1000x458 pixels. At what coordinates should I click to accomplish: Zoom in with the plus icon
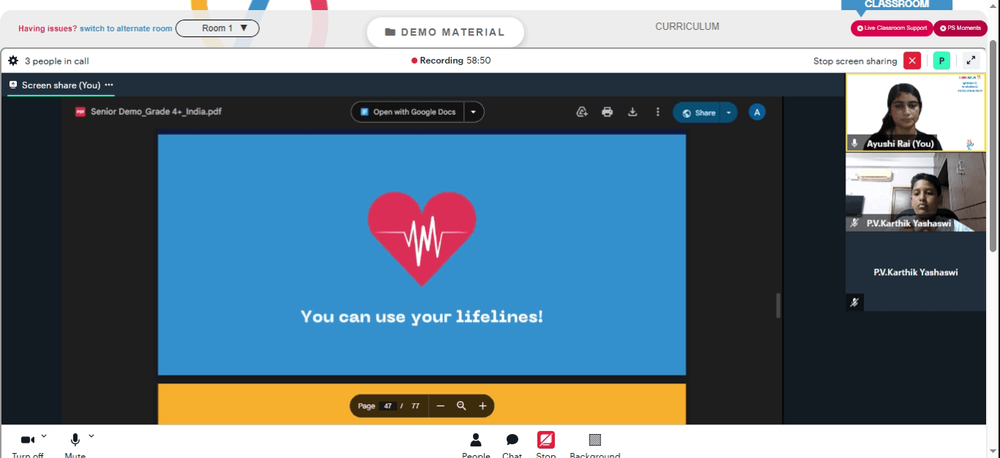coord(483,406)
